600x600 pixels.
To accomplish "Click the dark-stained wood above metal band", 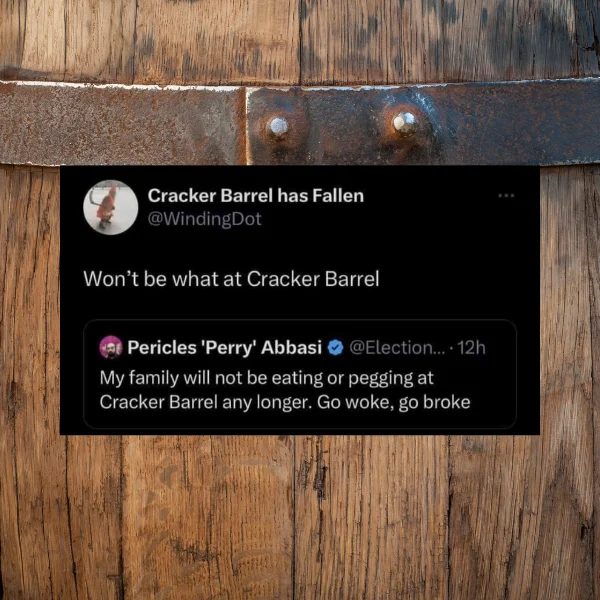I will pyautogui.click(x=300, y=38).
